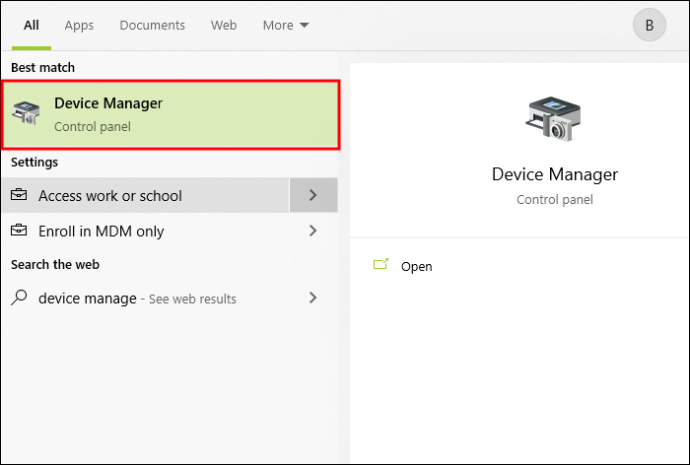The image size is (690, 465).
Task: Switch to the Documents tab
Action: pyautogui.click(x=152, y=25)
